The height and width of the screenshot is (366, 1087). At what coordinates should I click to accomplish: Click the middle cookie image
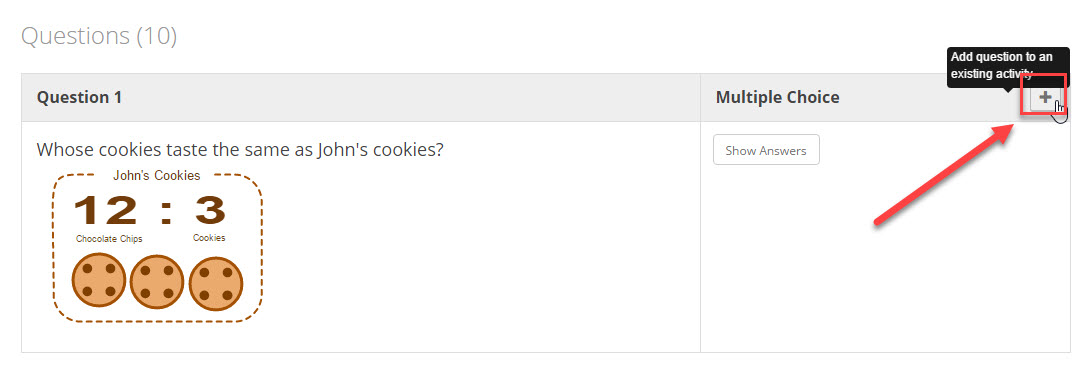157,283
